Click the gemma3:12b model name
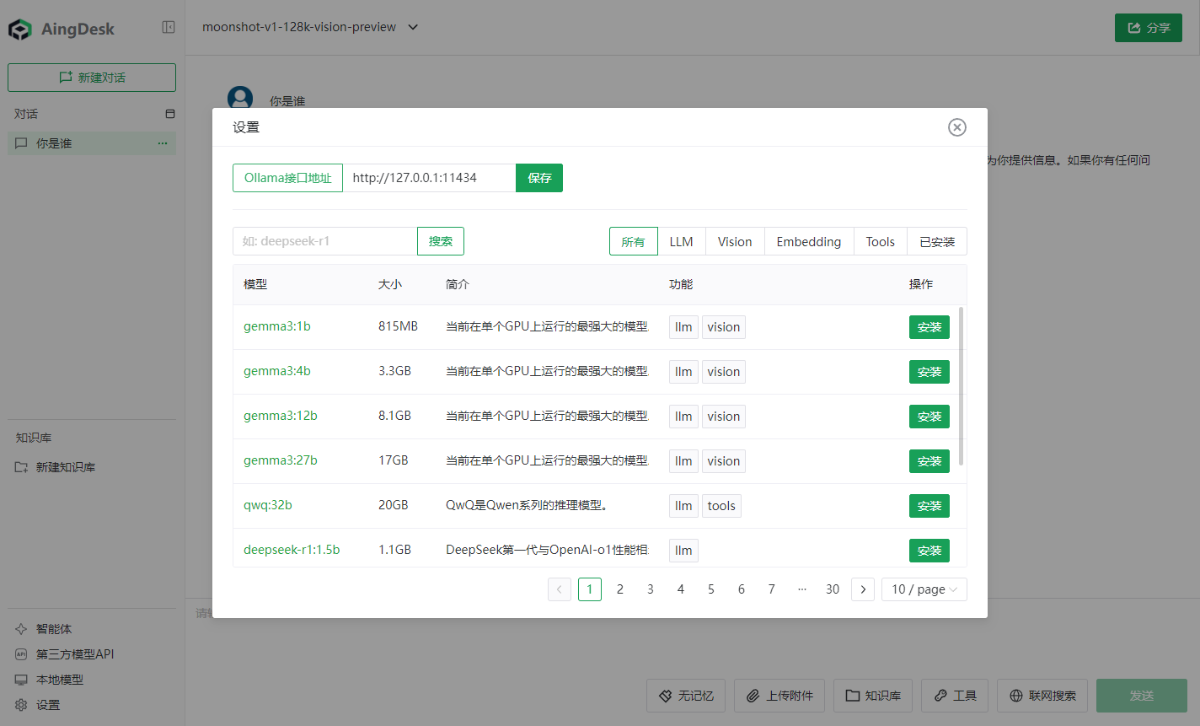 (x=280, y=416)
